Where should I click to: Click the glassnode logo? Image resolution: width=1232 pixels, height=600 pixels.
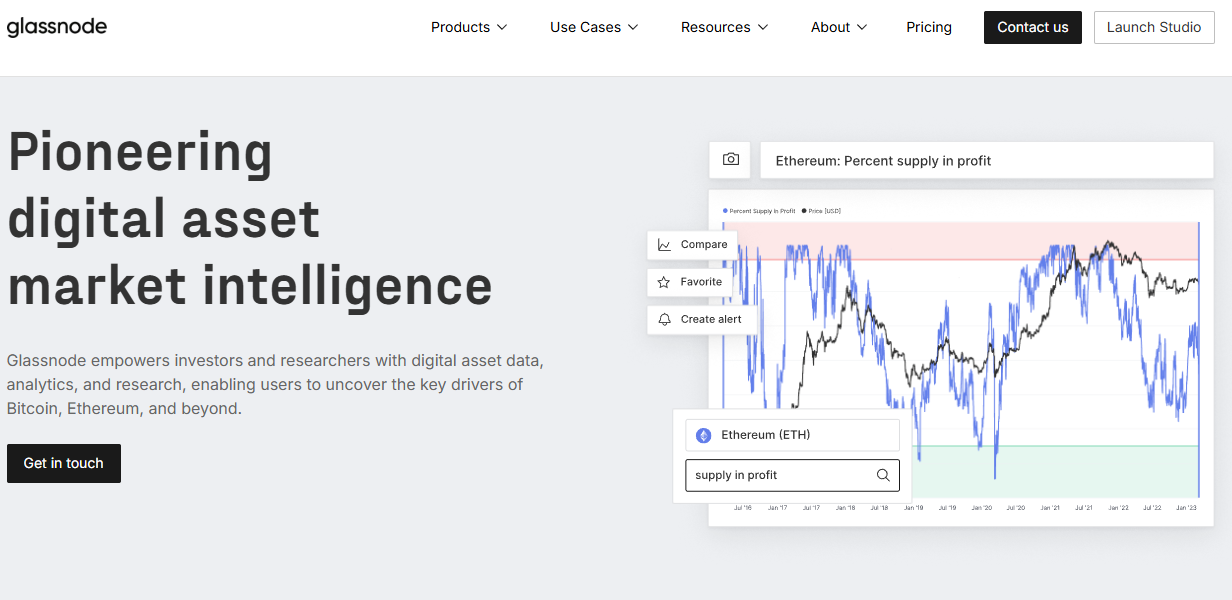pyautogui.click(x=57, y=27)
